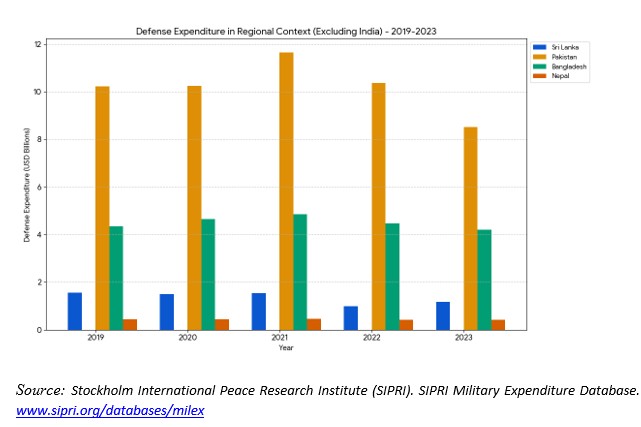Select the Bangladesh bar for 2019
641x427 pixels.
tap(116, 278)
